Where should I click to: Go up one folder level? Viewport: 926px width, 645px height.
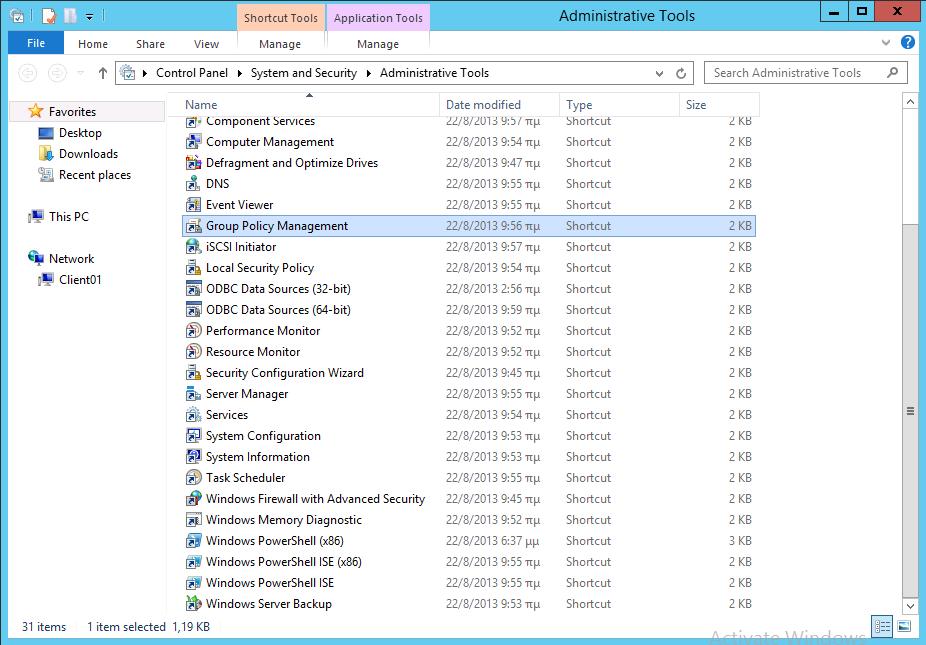[103, 73]
